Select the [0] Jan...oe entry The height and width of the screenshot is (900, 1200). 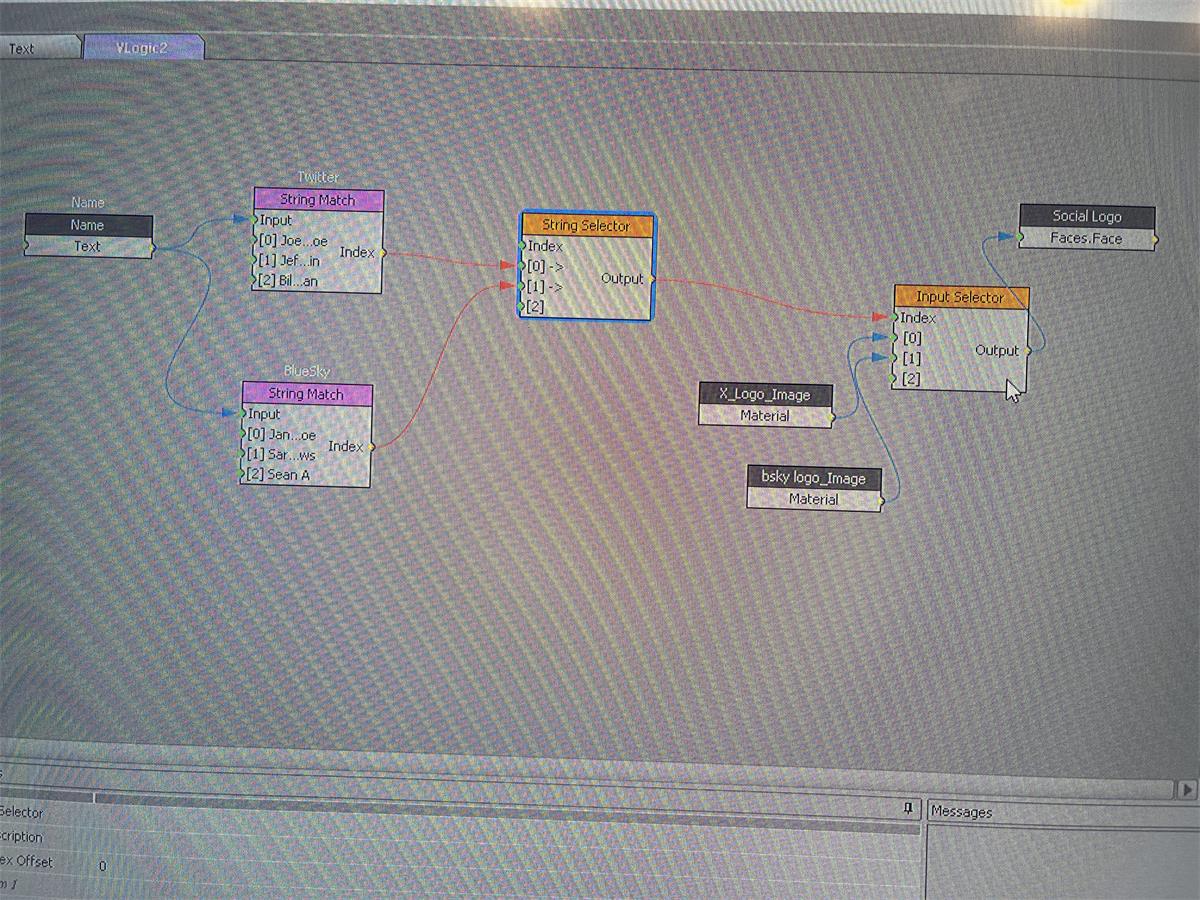281,435
